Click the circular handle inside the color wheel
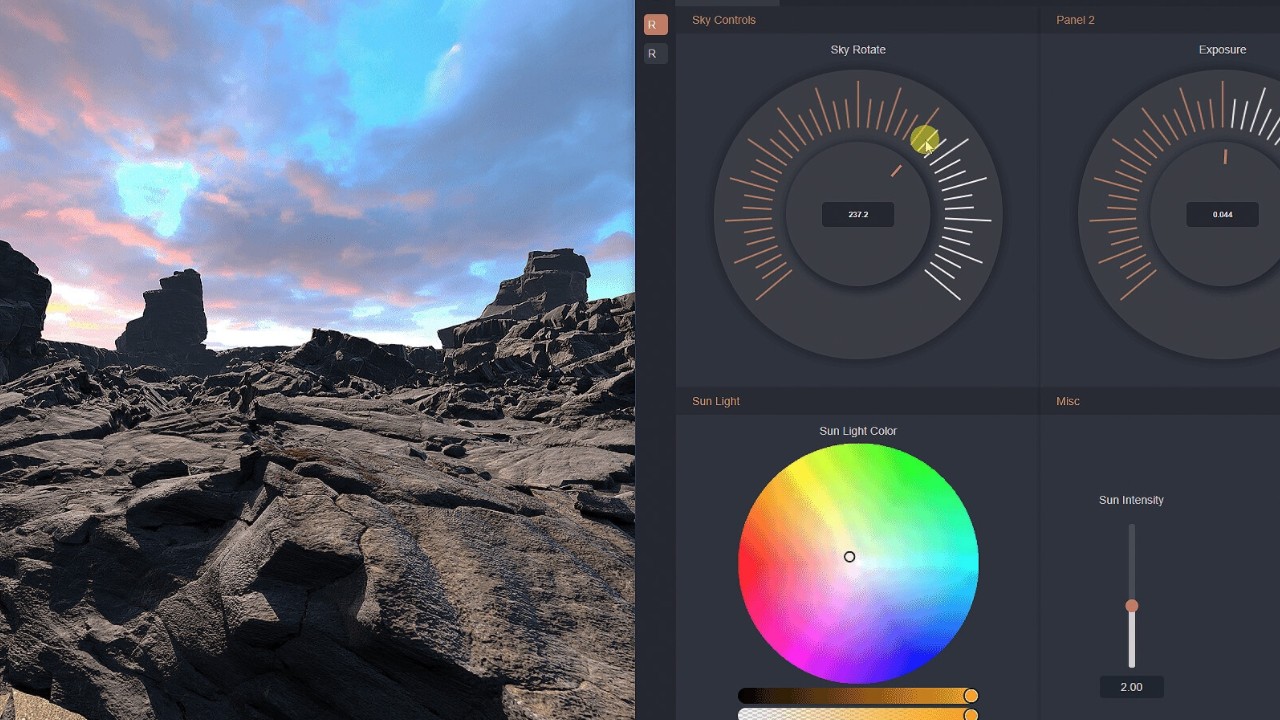Viewport: 1280px width, 720px height. (x=849, y=557)
